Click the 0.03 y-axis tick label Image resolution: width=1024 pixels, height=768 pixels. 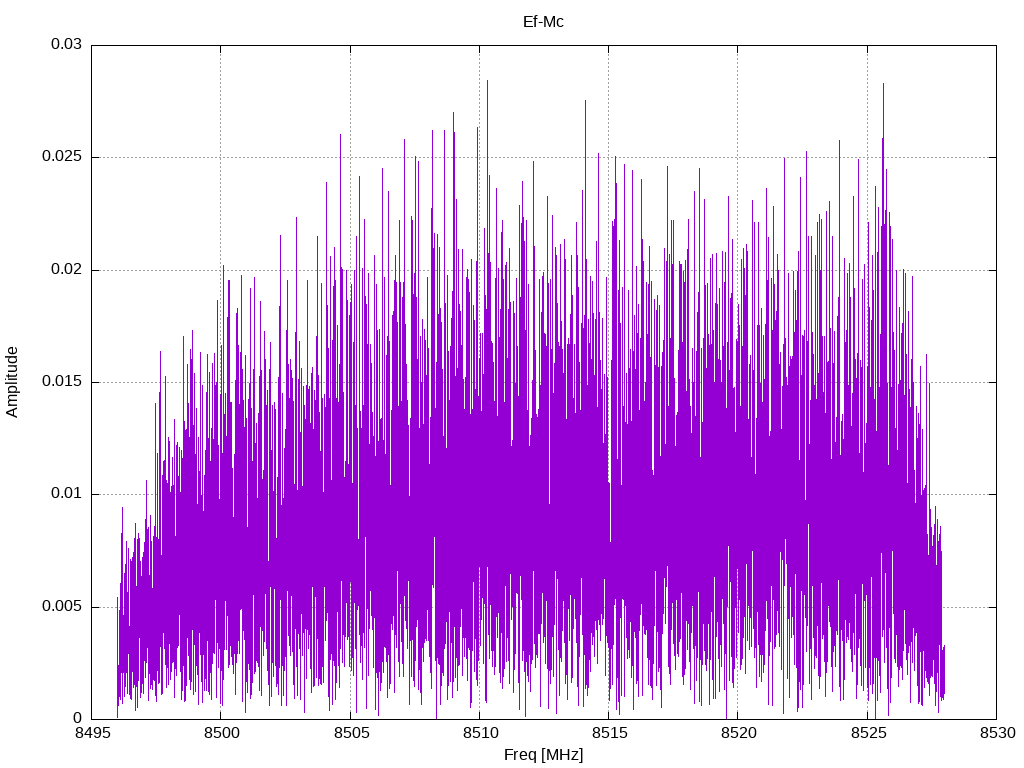66,44
